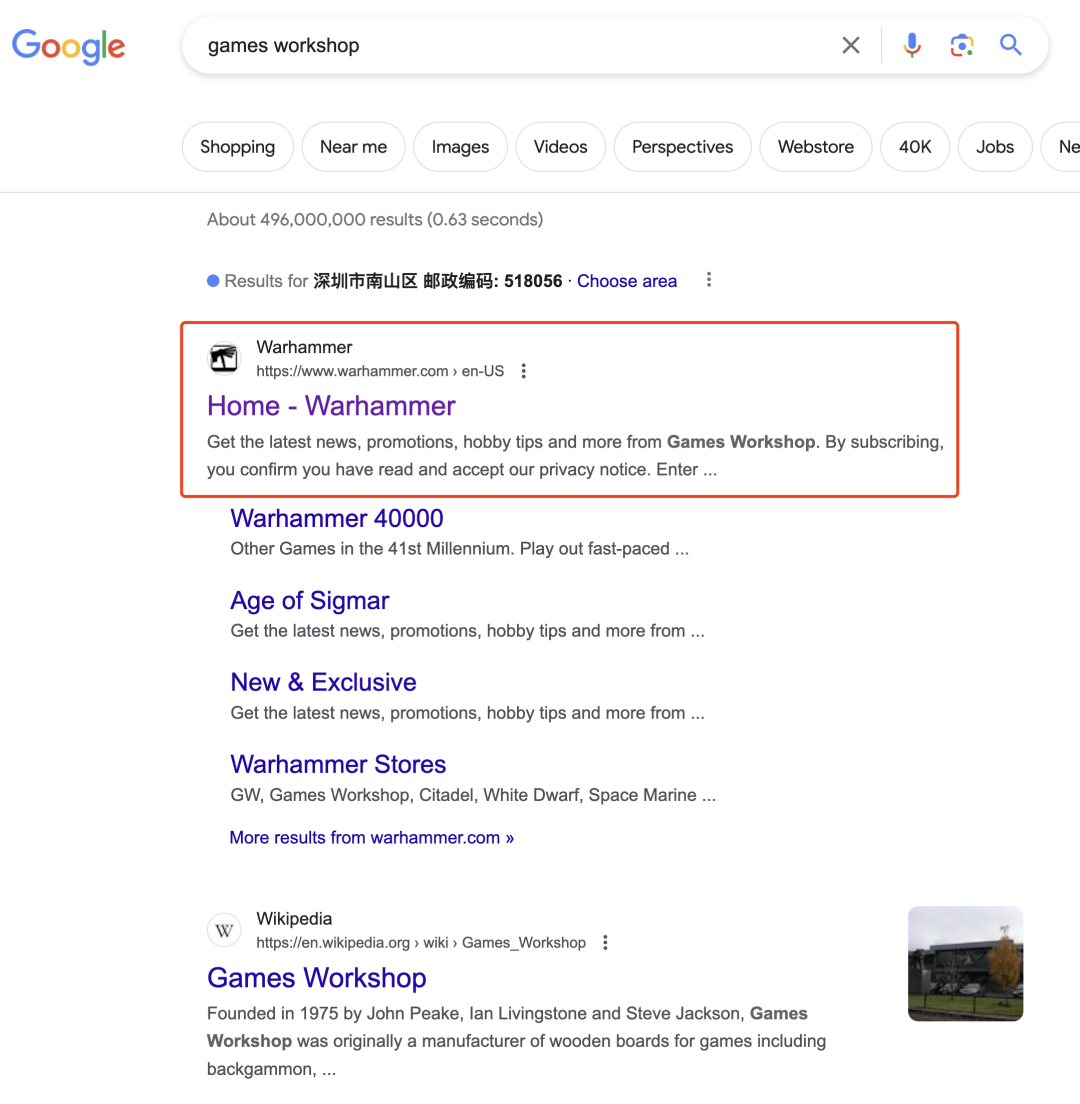The height and width of the screenshot is (1104, 1080).
Task: Click the Choose area link
Action: (627, 281)
